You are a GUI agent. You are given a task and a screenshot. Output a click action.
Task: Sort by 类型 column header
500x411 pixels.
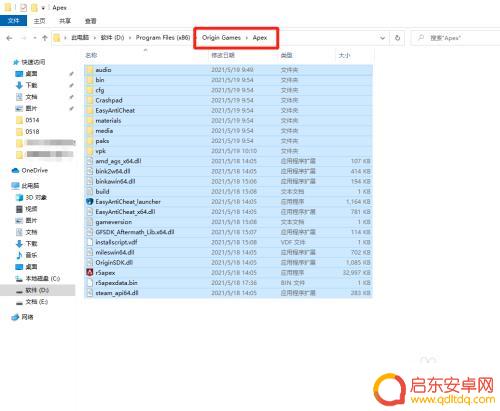[x=286, y=55]
